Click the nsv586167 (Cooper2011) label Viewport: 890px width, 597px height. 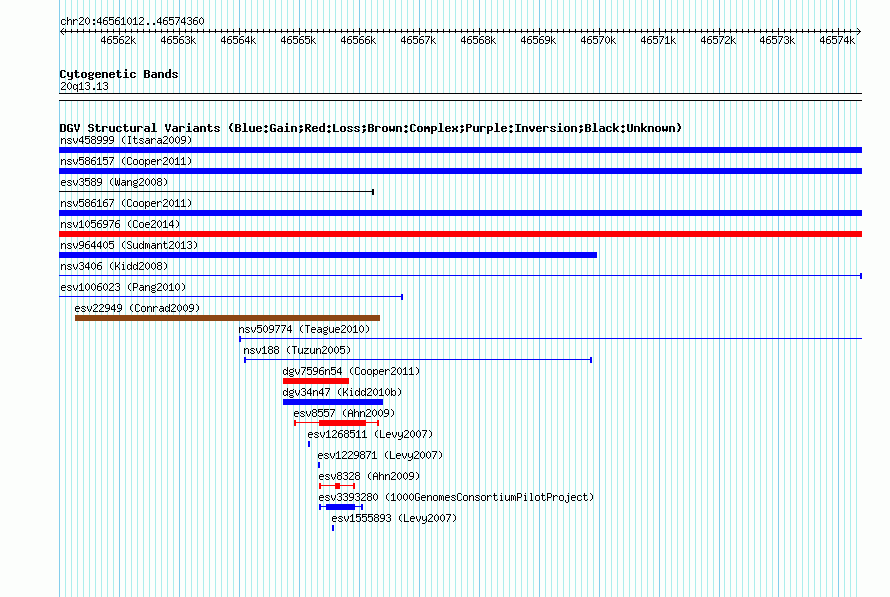[x=126, y=203]
